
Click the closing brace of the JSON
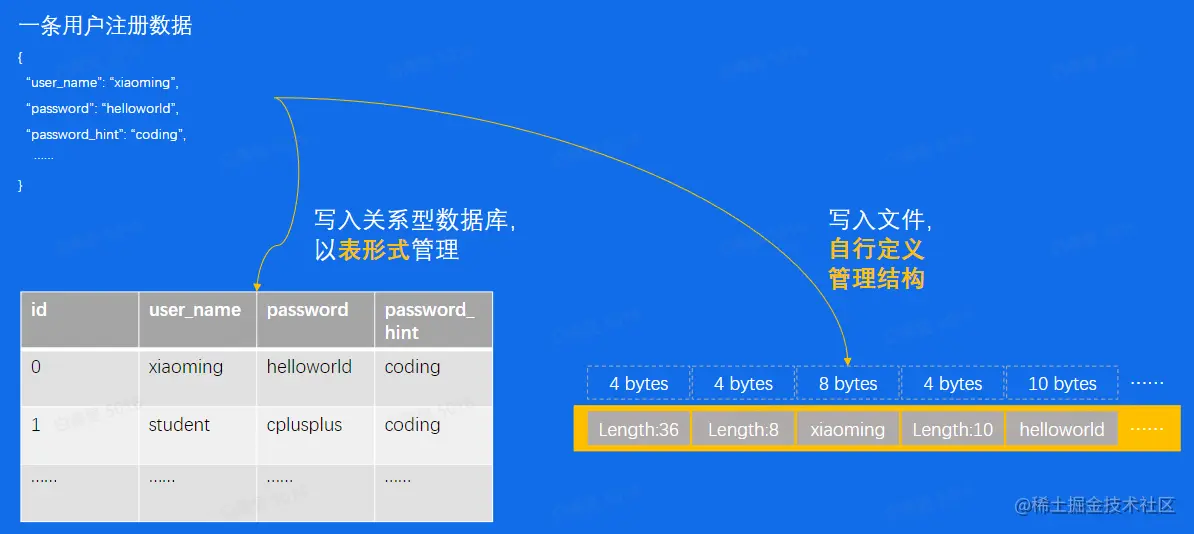click(21, 185)
